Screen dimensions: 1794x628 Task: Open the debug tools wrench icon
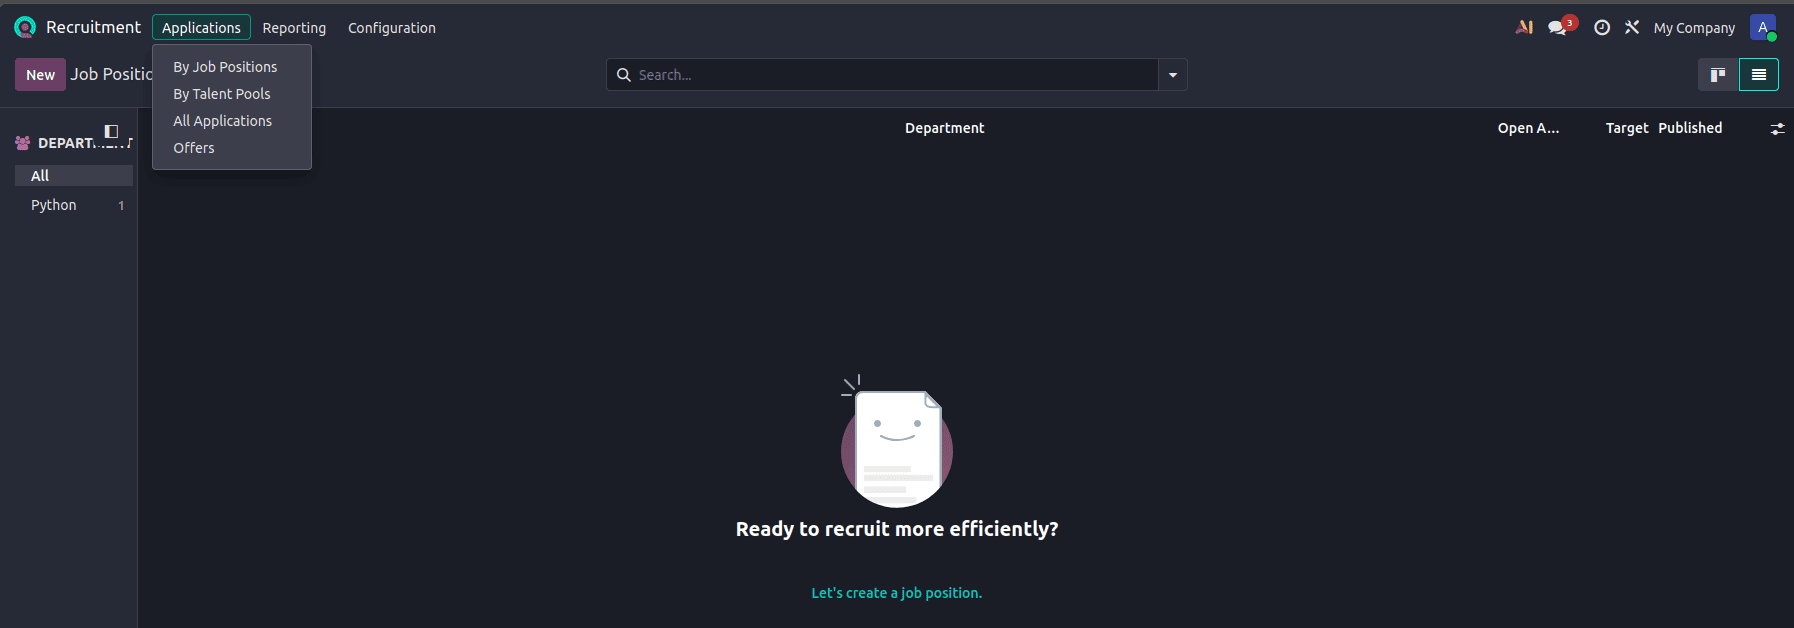(x=1632, y=27)
